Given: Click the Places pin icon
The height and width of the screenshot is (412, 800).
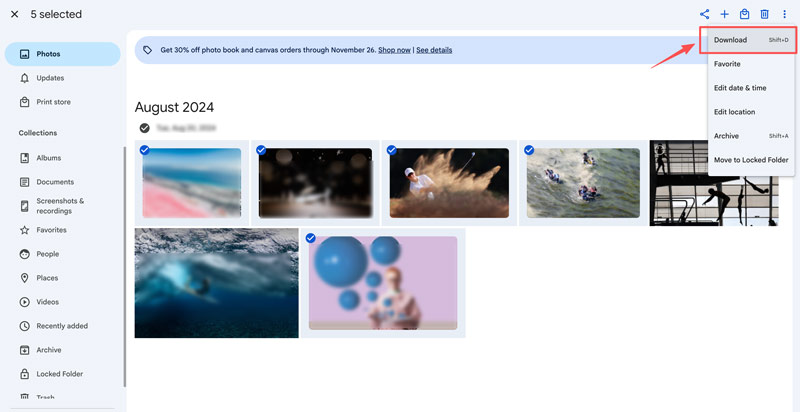Looking at the screenshot, I should click(x=24, y=278).
